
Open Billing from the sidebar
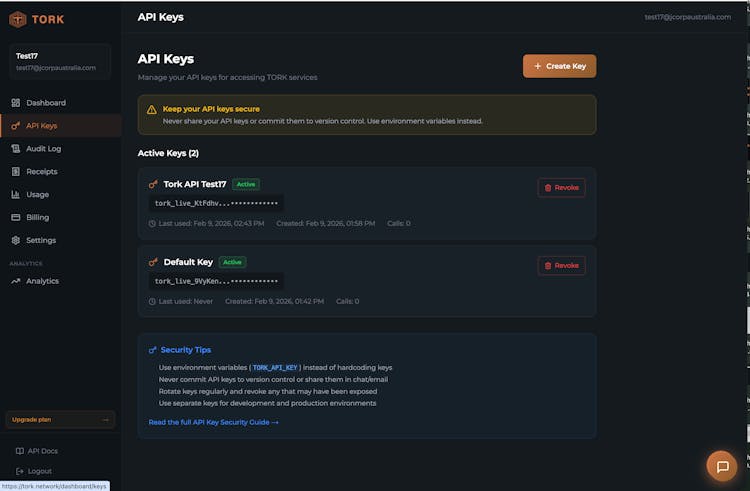click(x=37, y=217)
